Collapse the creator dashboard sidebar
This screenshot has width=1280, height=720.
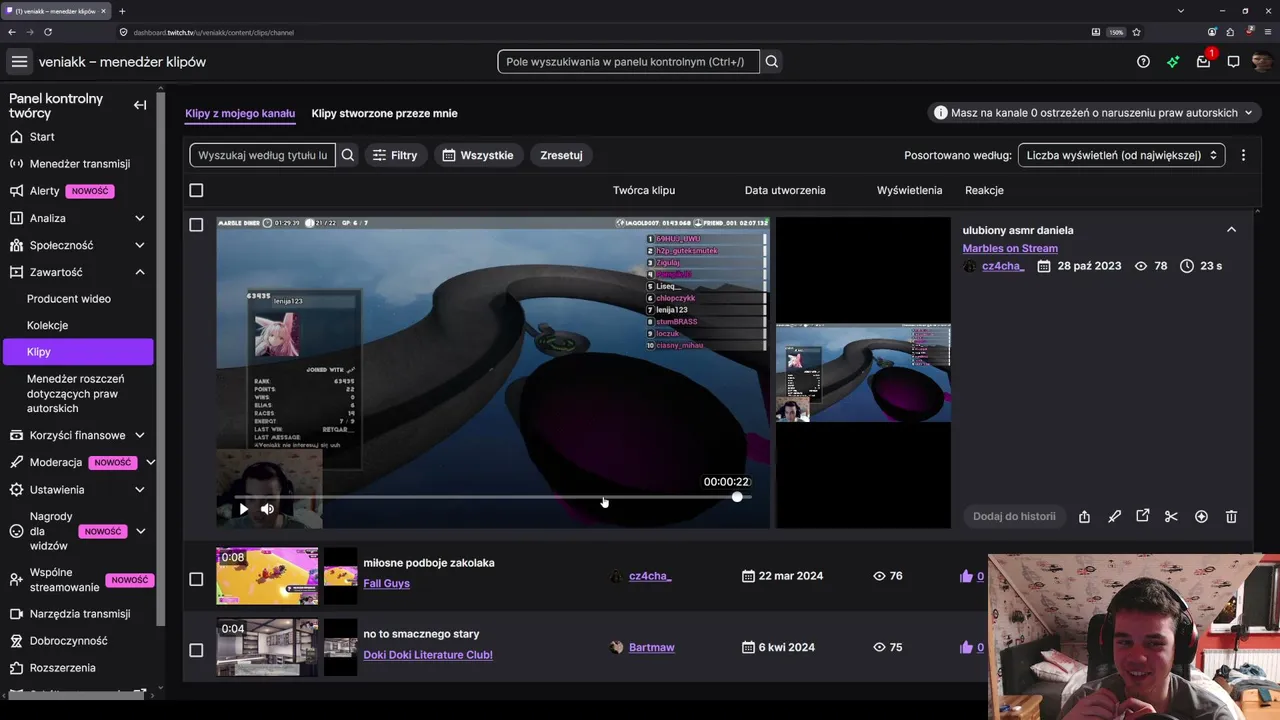[x=140, y=105]
